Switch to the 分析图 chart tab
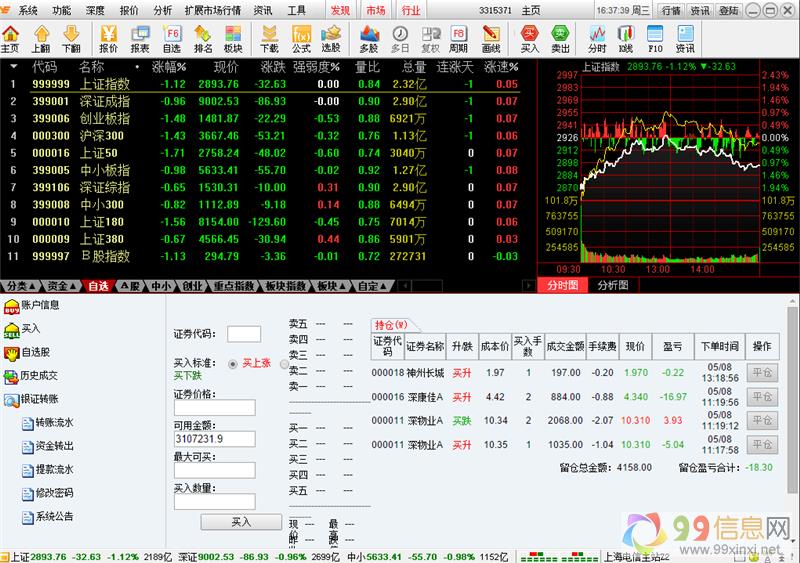 (x=613, y=285)
